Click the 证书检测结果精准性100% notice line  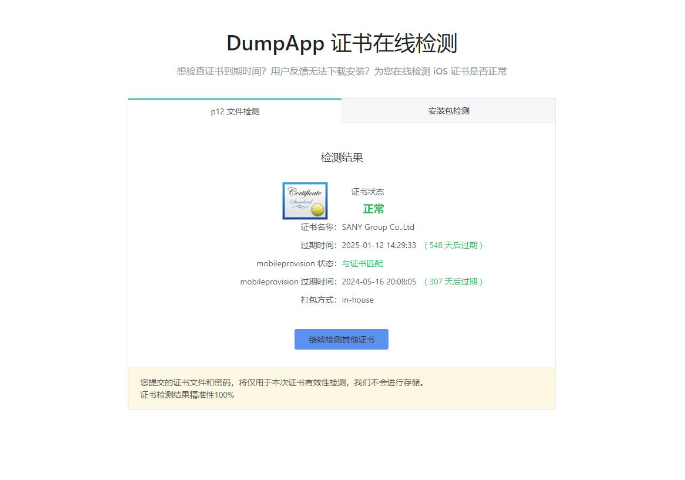pyautogui.click(x=187, y=395)
